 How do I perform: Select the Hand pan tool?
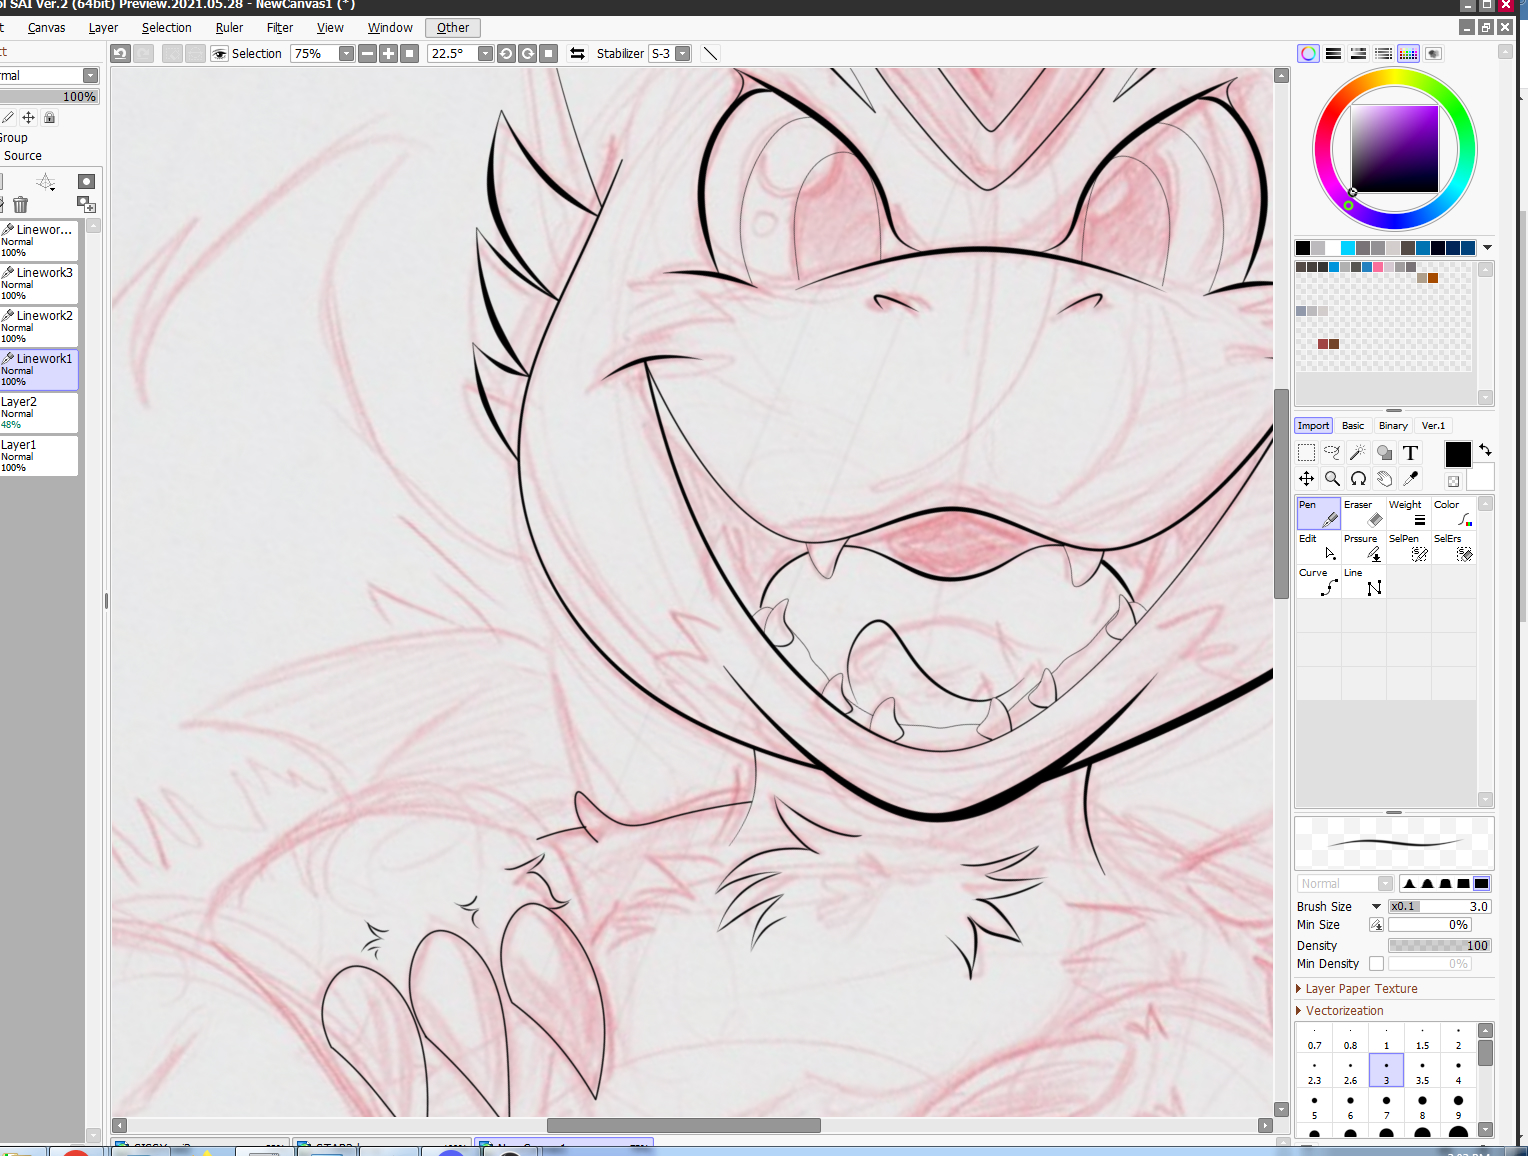pyautogui.click(x=1384, y=479)
